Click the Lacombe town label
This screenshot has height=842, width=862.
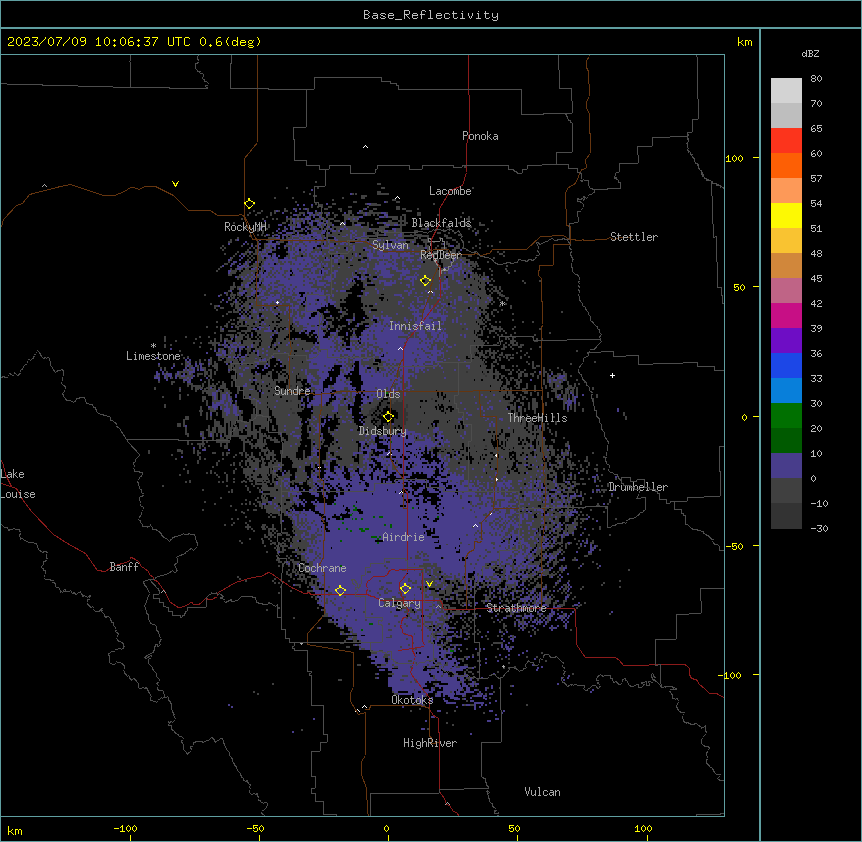point(450,191)
